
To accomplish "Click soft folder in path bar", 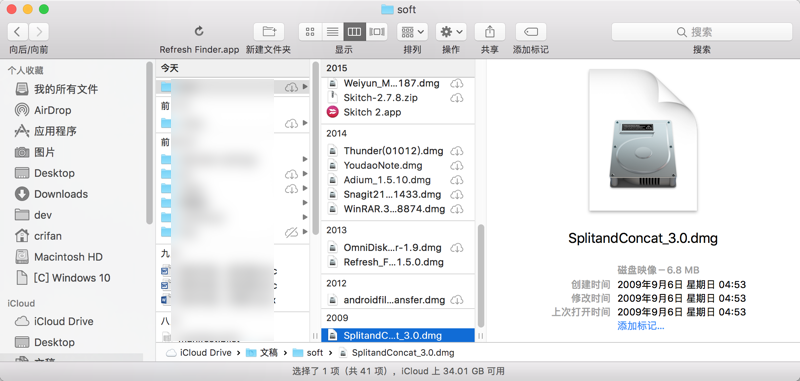I will click(x=309, y=352).
